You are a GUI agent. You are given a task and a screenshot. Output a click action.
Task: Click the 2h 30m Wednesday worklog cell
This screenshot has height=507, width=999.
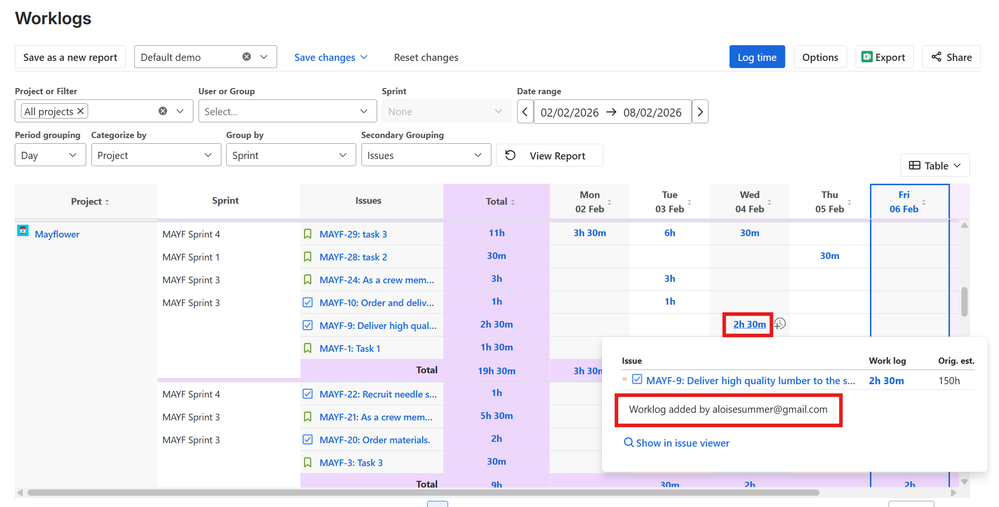tap(749, 324)
